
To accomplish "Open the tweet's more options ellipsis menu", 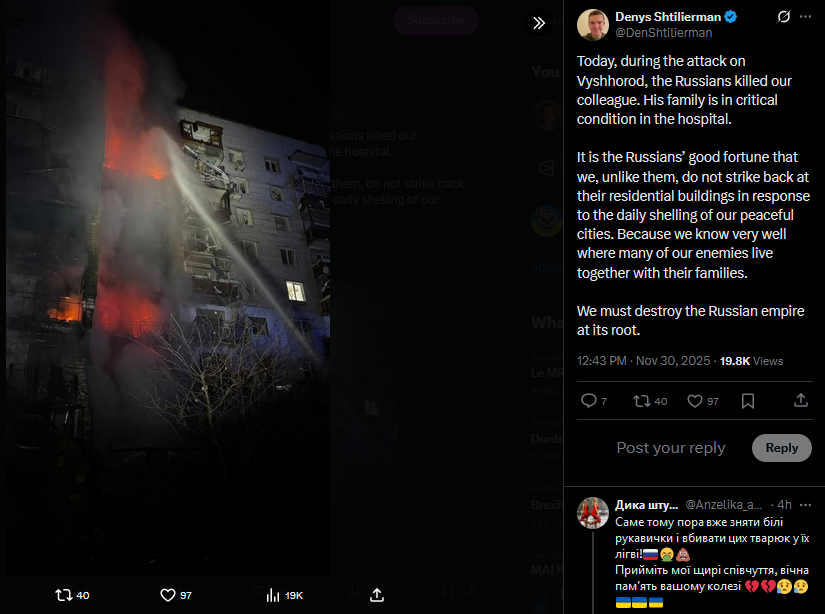I will pos(805,17).
